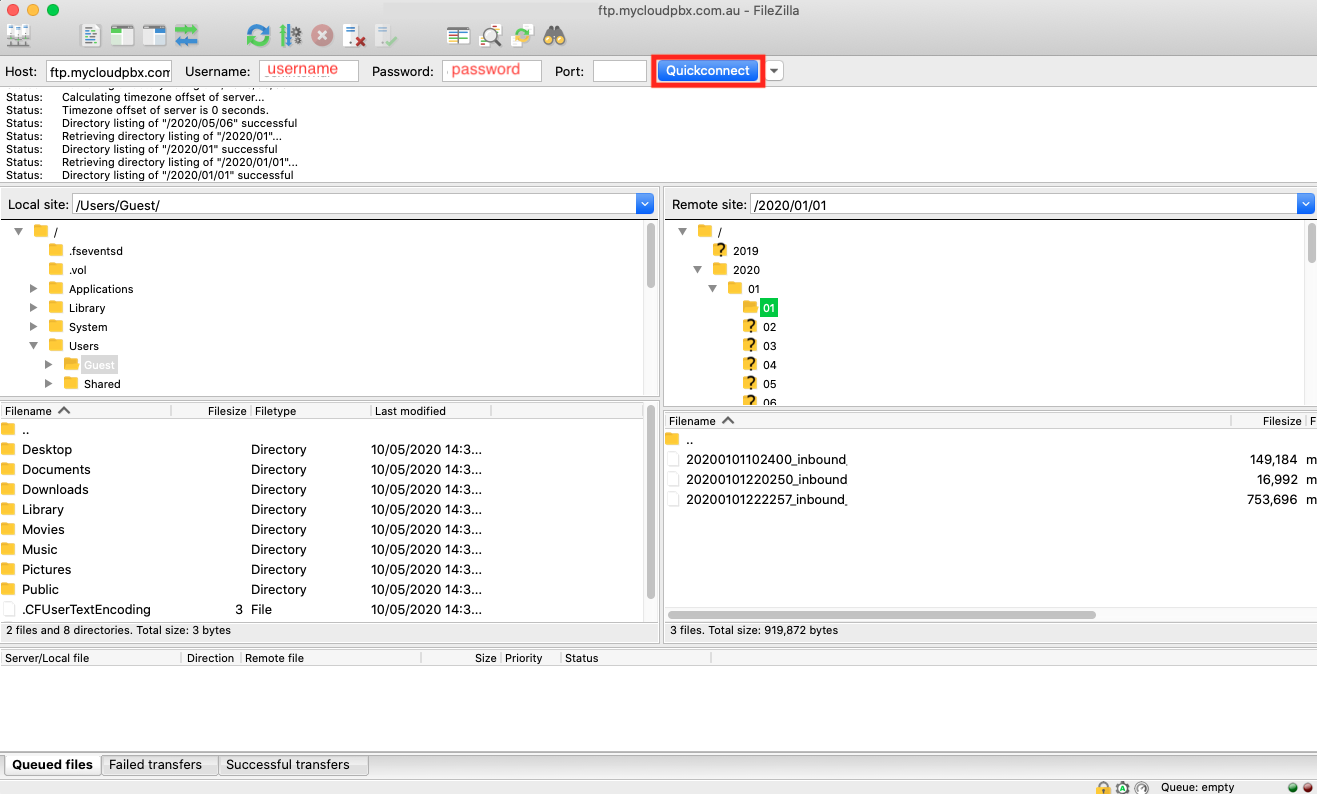This screenshot has height=794, width=1317.
Task: Cancel the current operation red icon
Action: click(x=322, y=36)
